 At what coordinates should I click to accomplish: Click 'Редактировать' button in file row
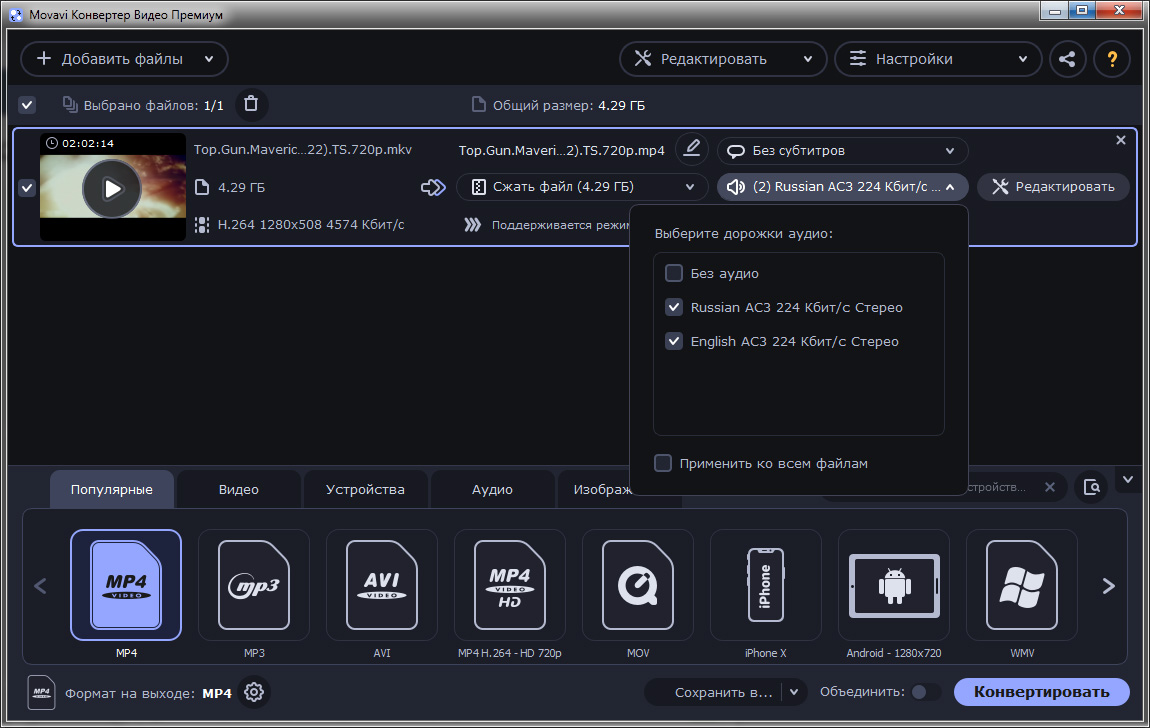point(1053,187)
